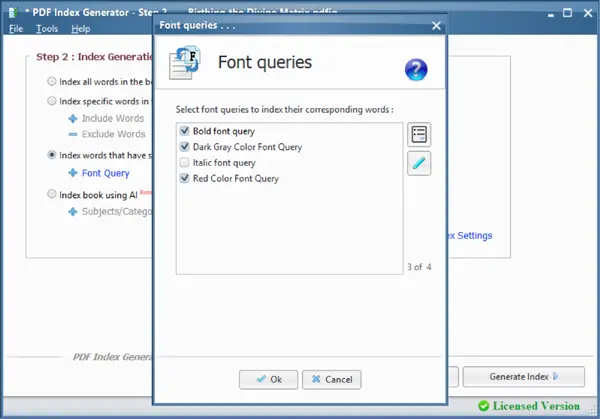Uncheck Dark Gray Color Font Query

184,147
